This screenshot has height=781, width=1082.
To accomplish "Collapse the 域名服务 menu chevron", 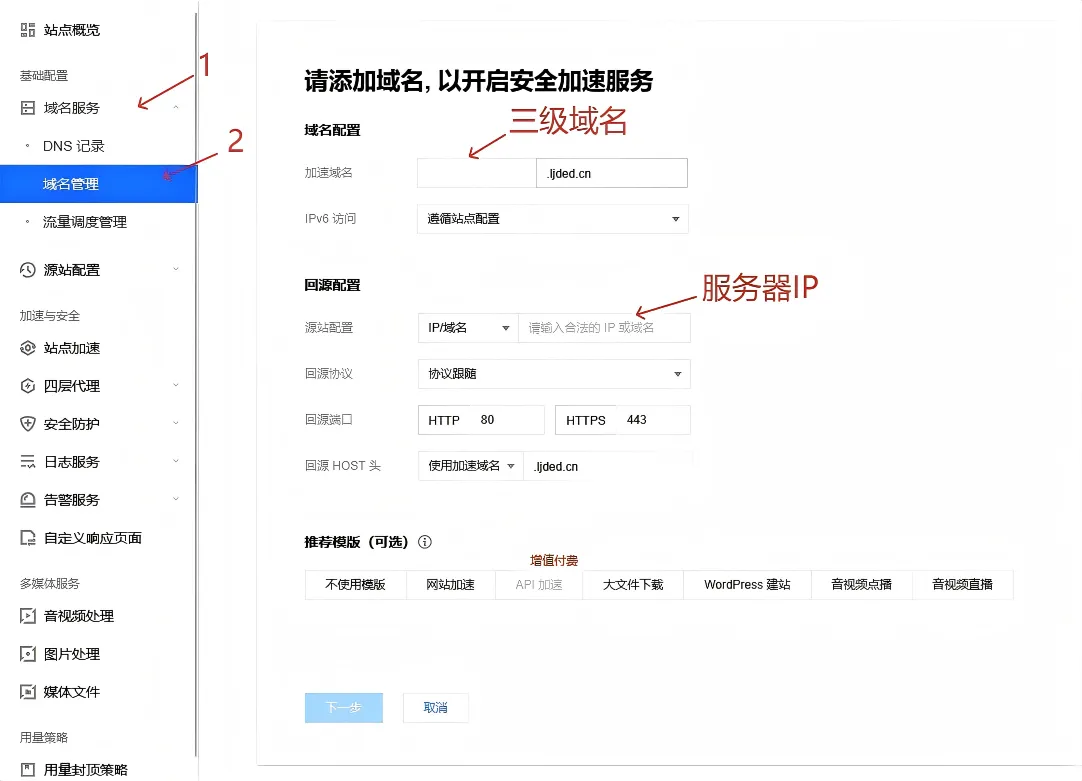I will point(176,108).
